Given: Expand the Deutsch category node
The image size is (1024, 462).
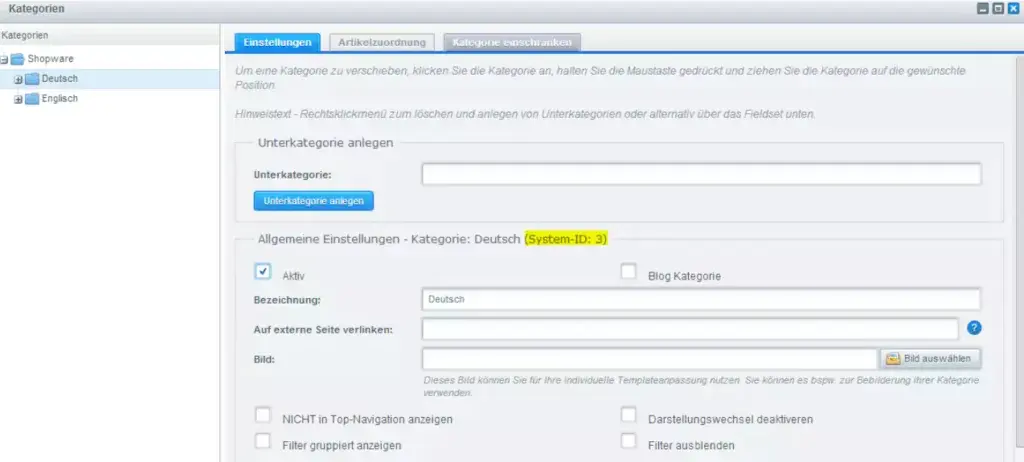Looking at the screenshot, I should 18,79.
